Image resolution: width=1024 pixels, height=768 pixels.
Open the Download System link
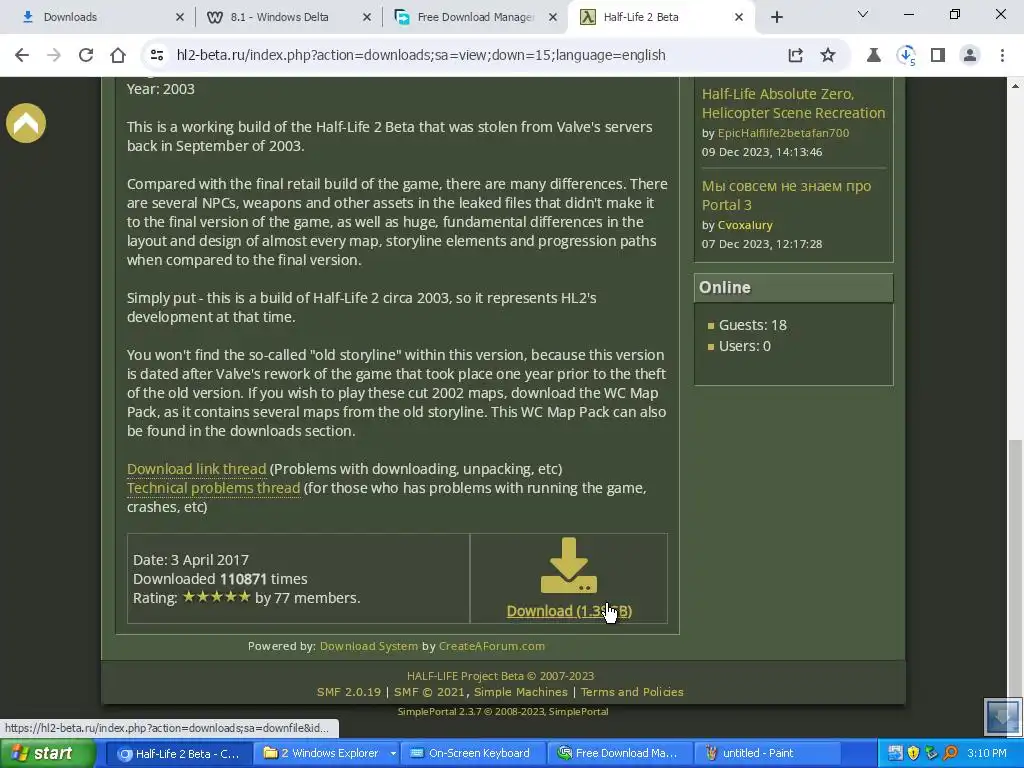click(369, 646)
